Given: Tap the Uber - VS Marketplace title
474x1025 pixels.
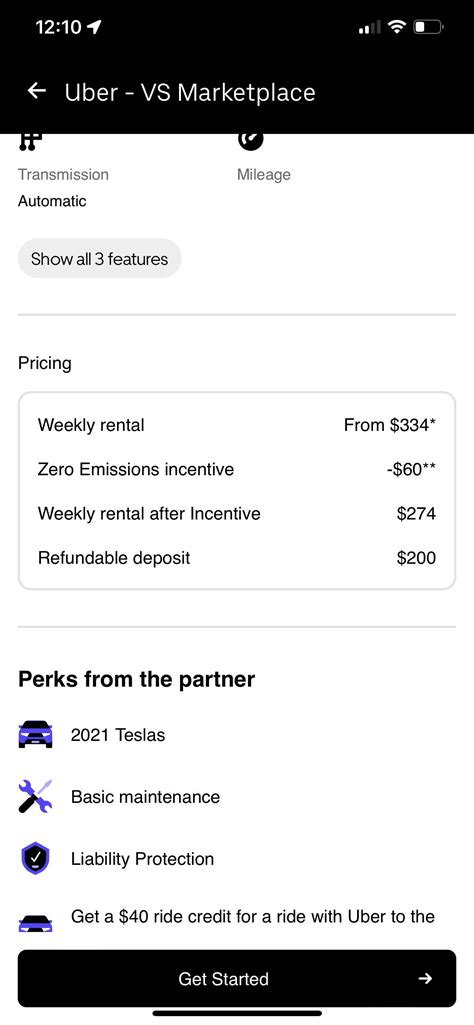Looking at the screenshot, I should coord(190,92).
